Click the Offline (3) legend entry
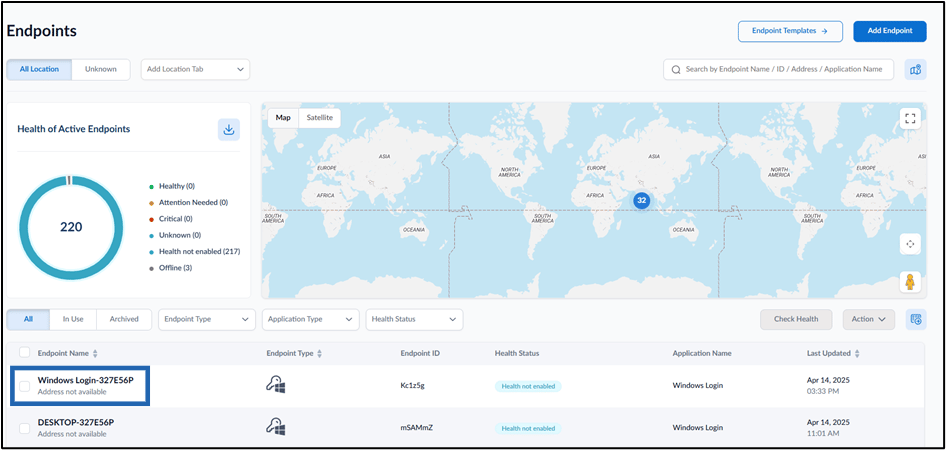 point(170,268)
